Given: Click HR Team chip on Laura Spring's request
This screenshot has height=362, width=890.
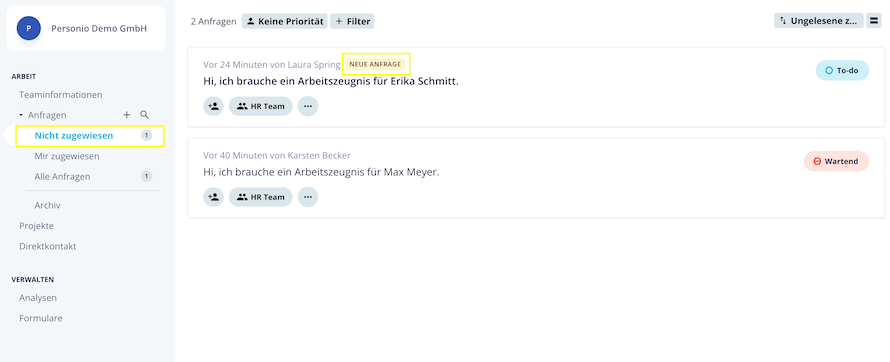Looking at the screenshot, I should pyautogui.click(x=261, y=106).
